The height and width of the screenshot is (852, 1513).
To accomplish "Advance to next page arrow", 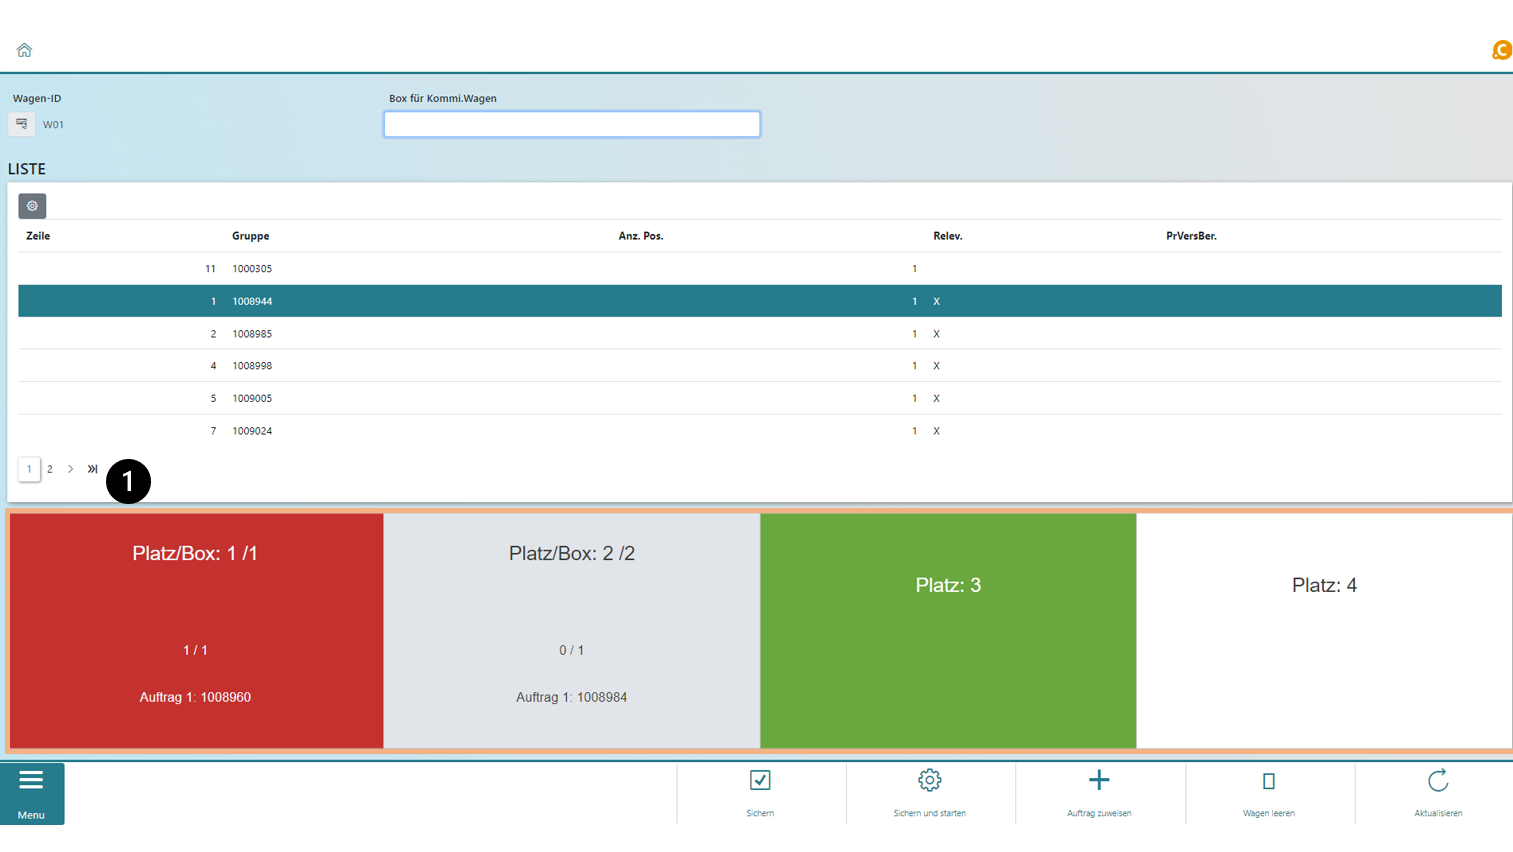I will pos(71,469).
